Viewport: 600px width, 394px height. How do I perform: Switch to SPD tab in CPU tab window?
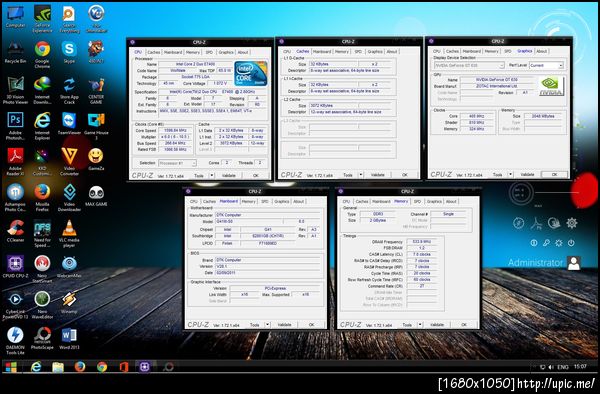(x=209, y=52)
